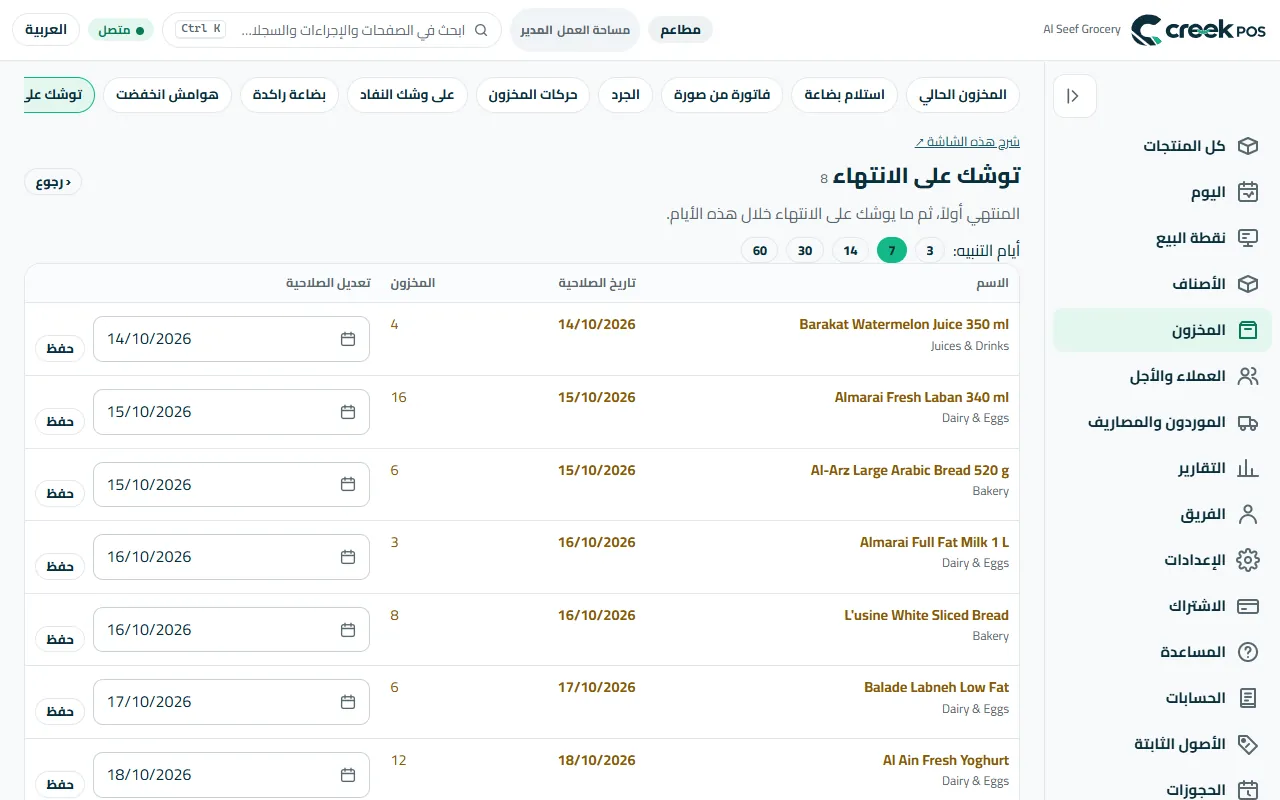1280x800 pixels.
Task: Open calendar picker for Al-Arz Arabic Bread row
Action: [348, 484]
